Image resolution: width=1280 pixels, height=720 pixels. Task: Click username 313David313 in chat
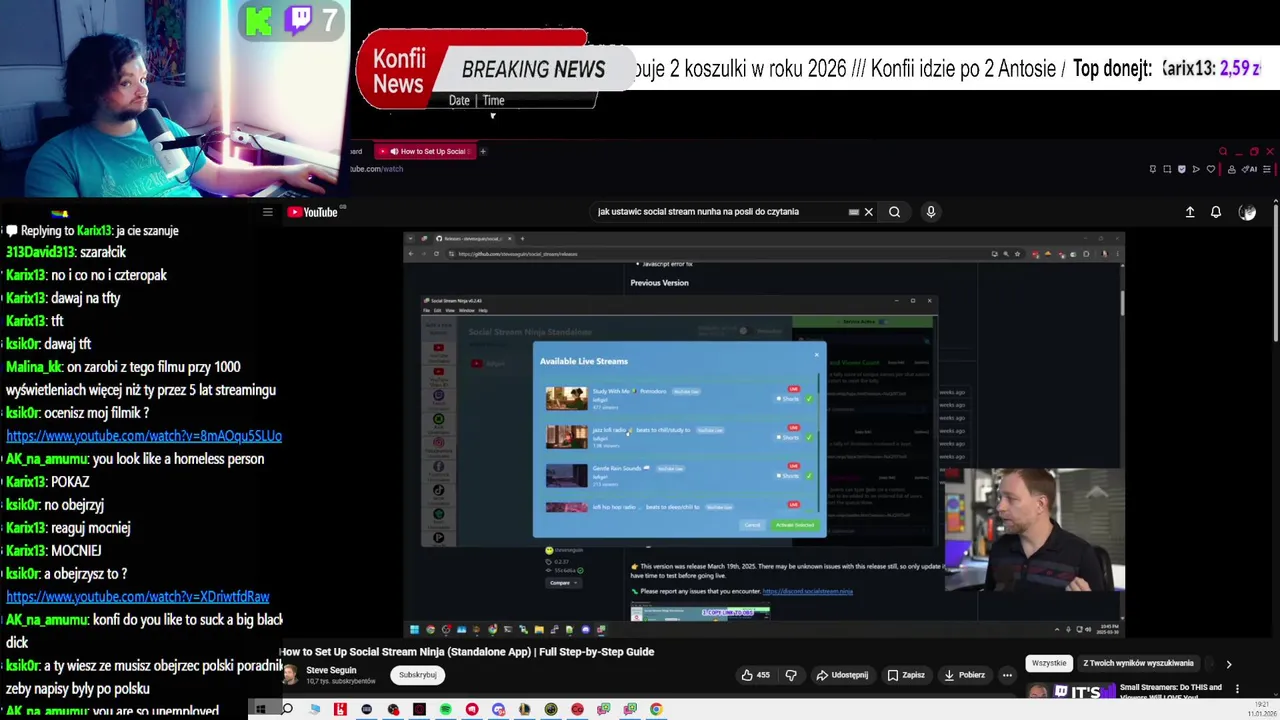(39, 252)
